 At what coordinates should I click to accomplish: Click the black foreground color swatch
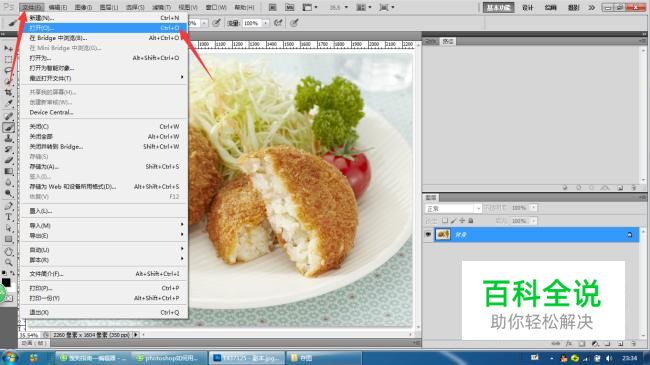tap(6, 282)
